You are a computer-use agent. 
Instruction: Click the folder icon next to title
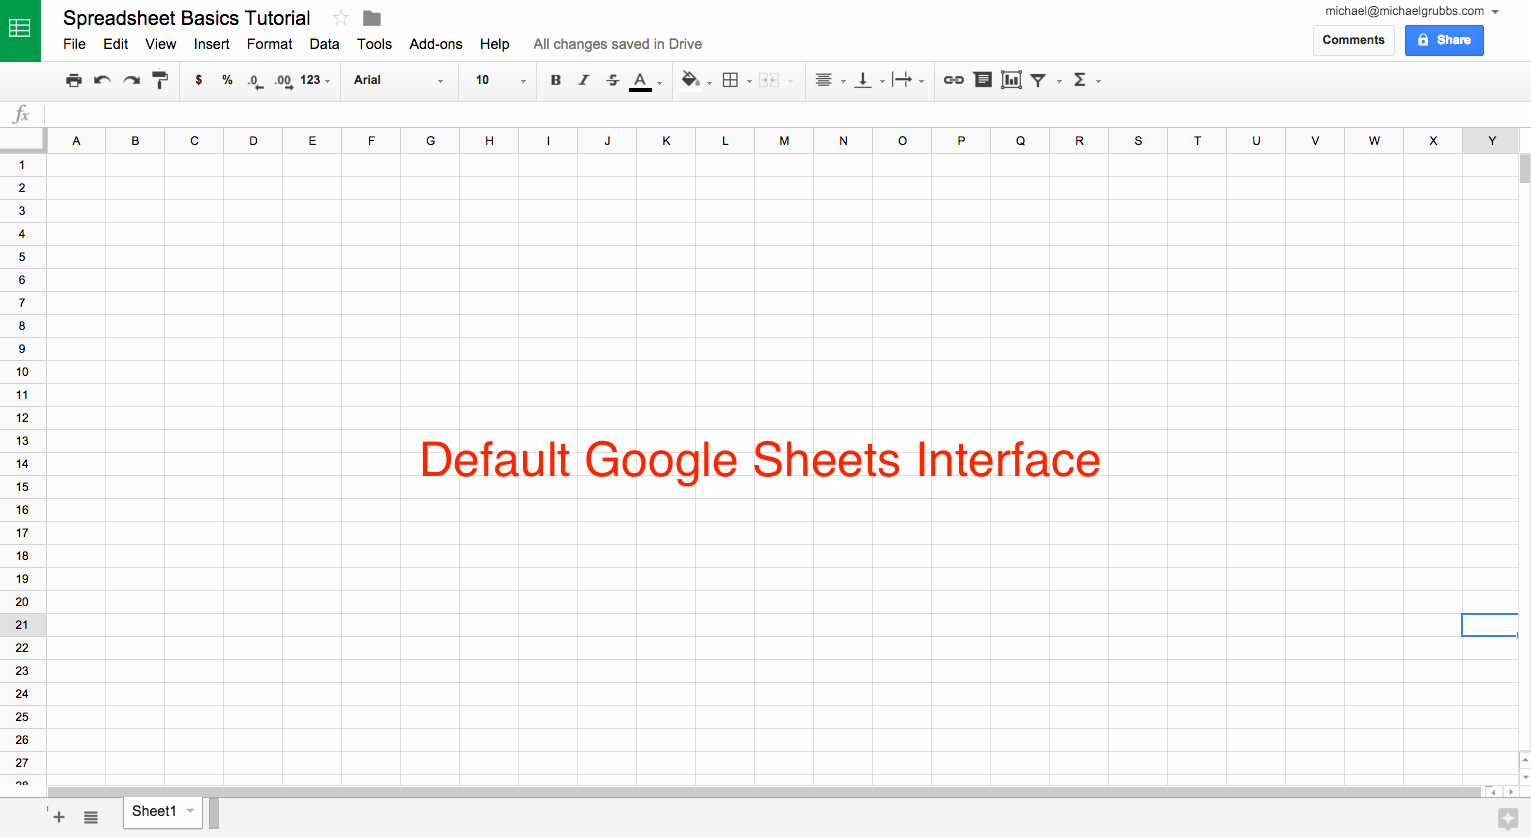pyautogui.click(x=372, y=18)
